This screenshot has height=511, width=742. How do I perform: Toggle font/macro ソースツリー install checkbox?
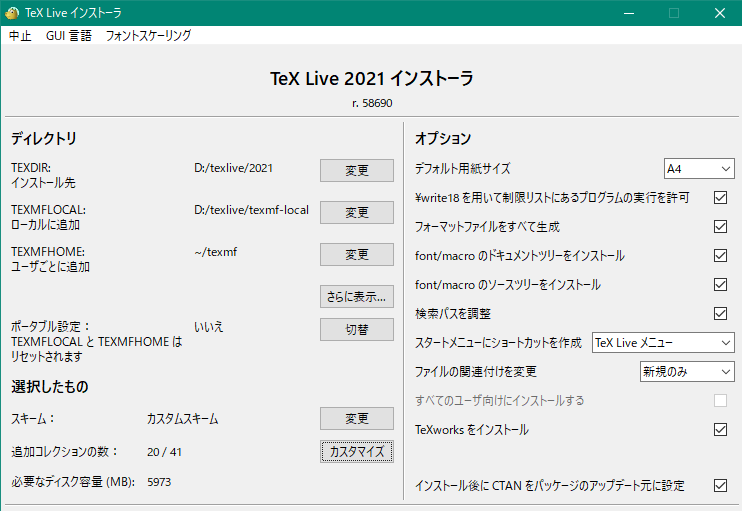coord(720,284)
